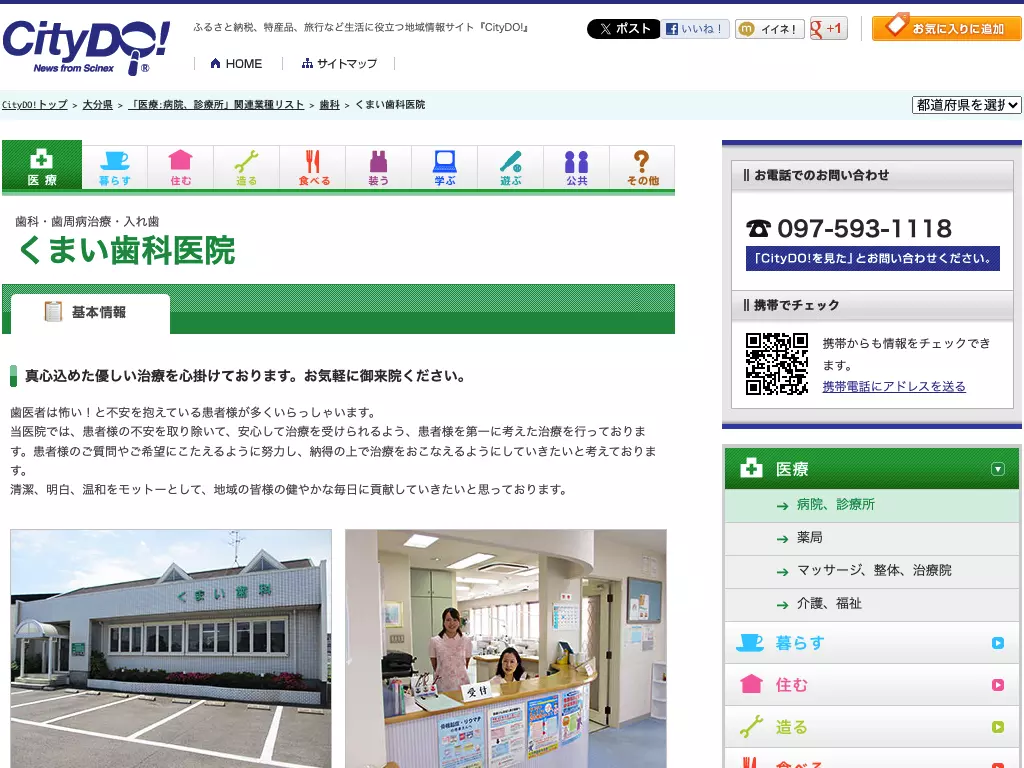
Task: Click CityDO!トップ breadcrumb link
Action: click(x=35, y=104)
